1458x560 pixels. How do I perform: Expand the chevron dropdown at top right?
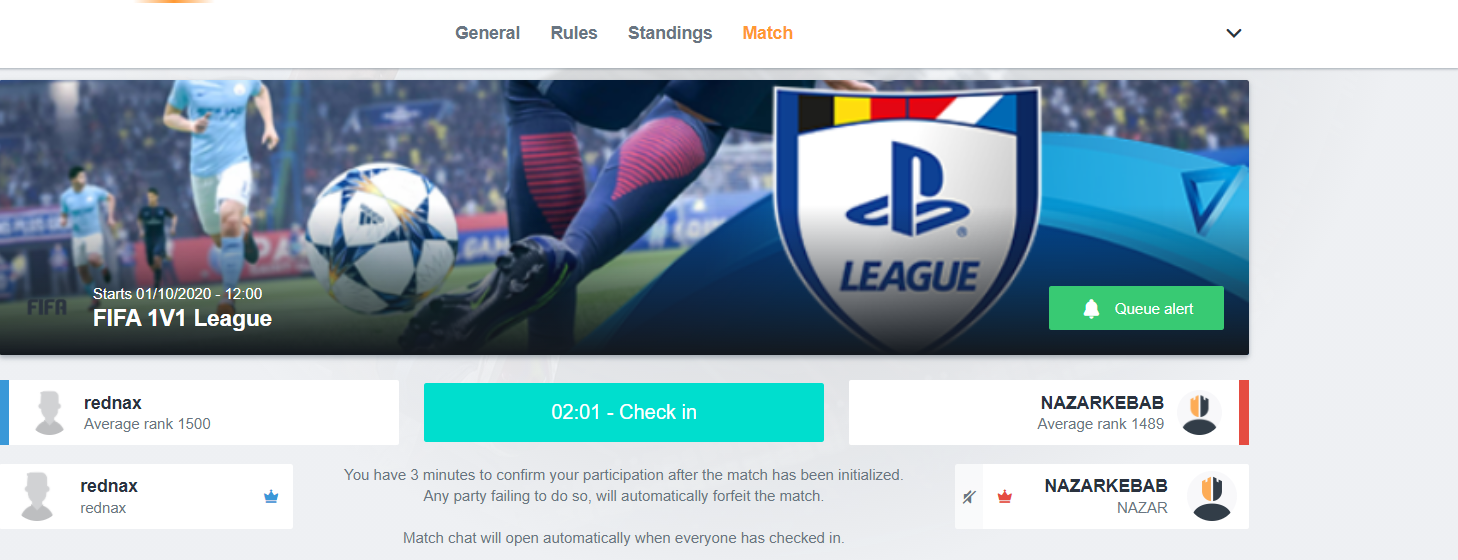pyautogui.click(x=1234, y=33)
